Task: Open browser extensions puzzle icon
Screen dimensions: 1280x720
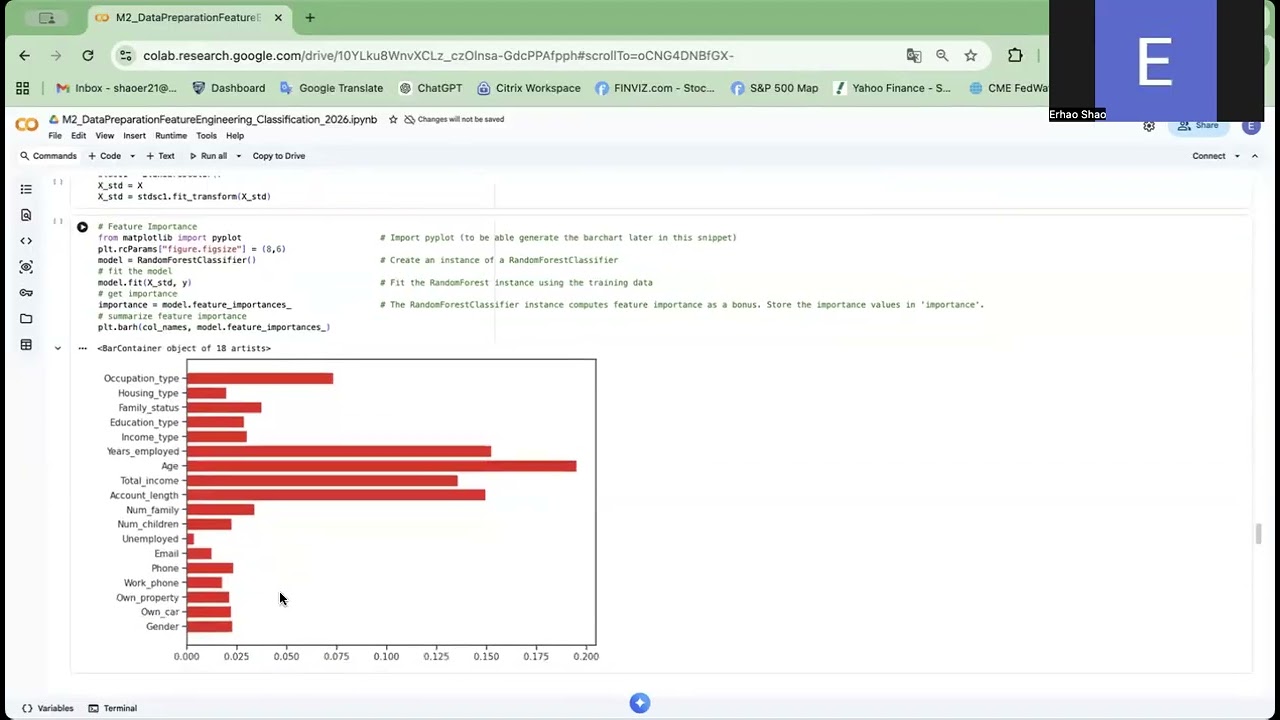Action: [1015, 56]
